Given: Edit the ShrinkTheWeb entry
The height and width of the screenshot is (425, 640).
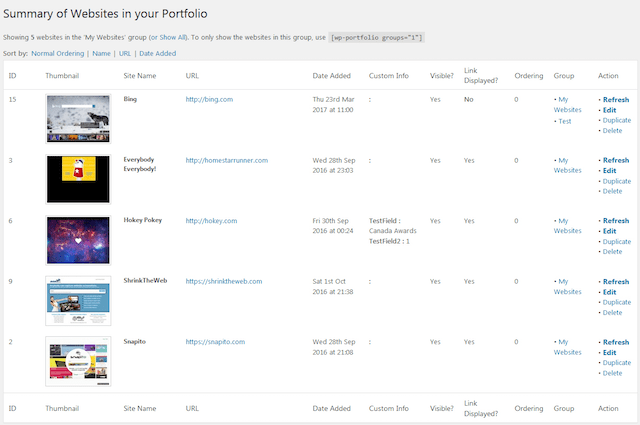Looking at the screenshot, I should (609, 292).
